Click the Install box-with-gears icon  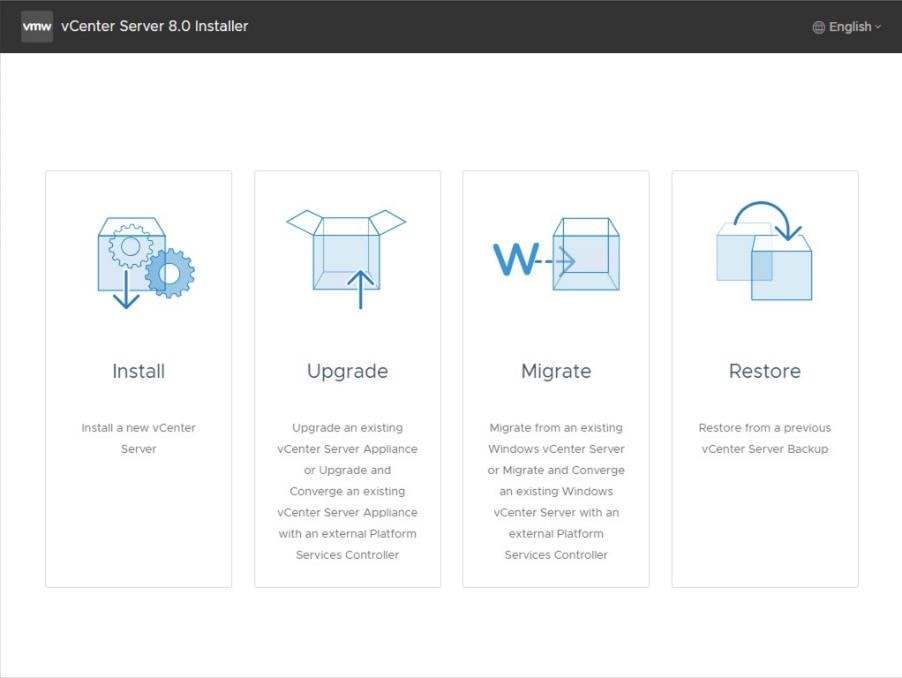click(146, 262)
